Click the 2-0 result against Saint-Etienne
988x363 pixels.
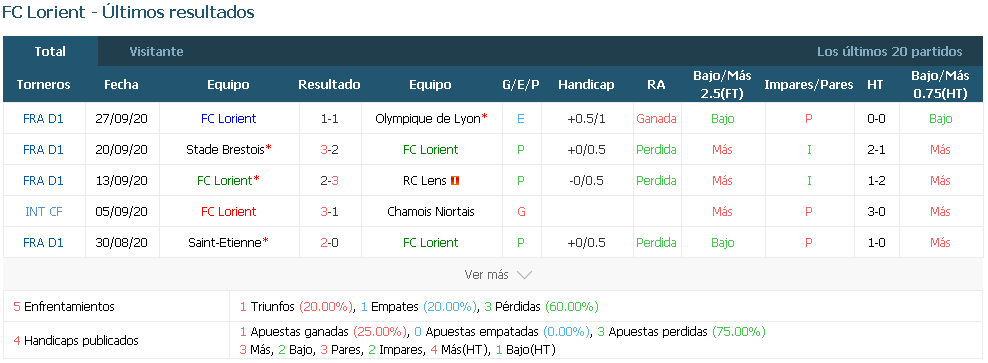(330, 243)
